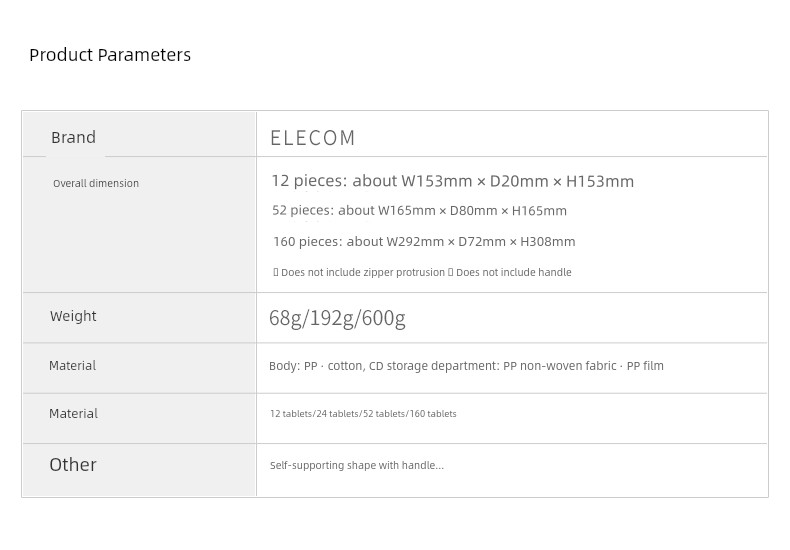790x550 pixels.
Task: Click the zipper protrusion note
Action: coord(359,272)
